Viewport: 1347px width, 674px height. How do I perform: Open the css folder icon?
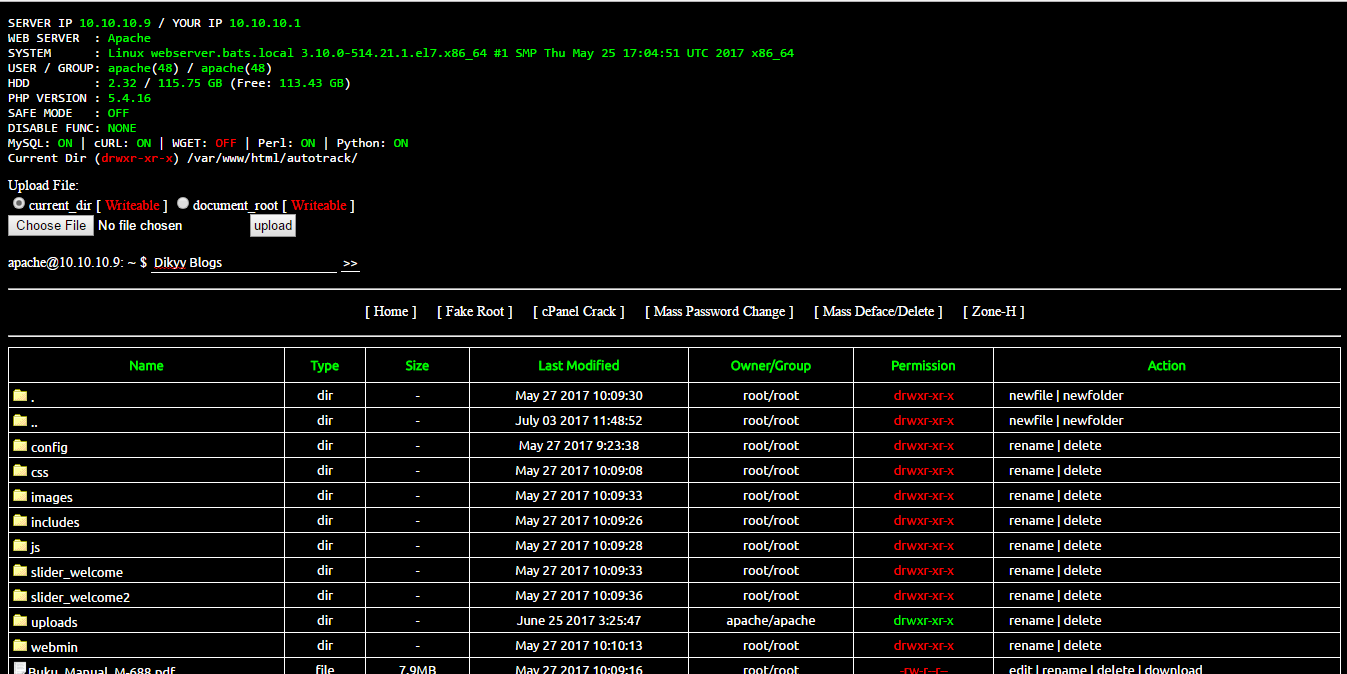[20, 470]
